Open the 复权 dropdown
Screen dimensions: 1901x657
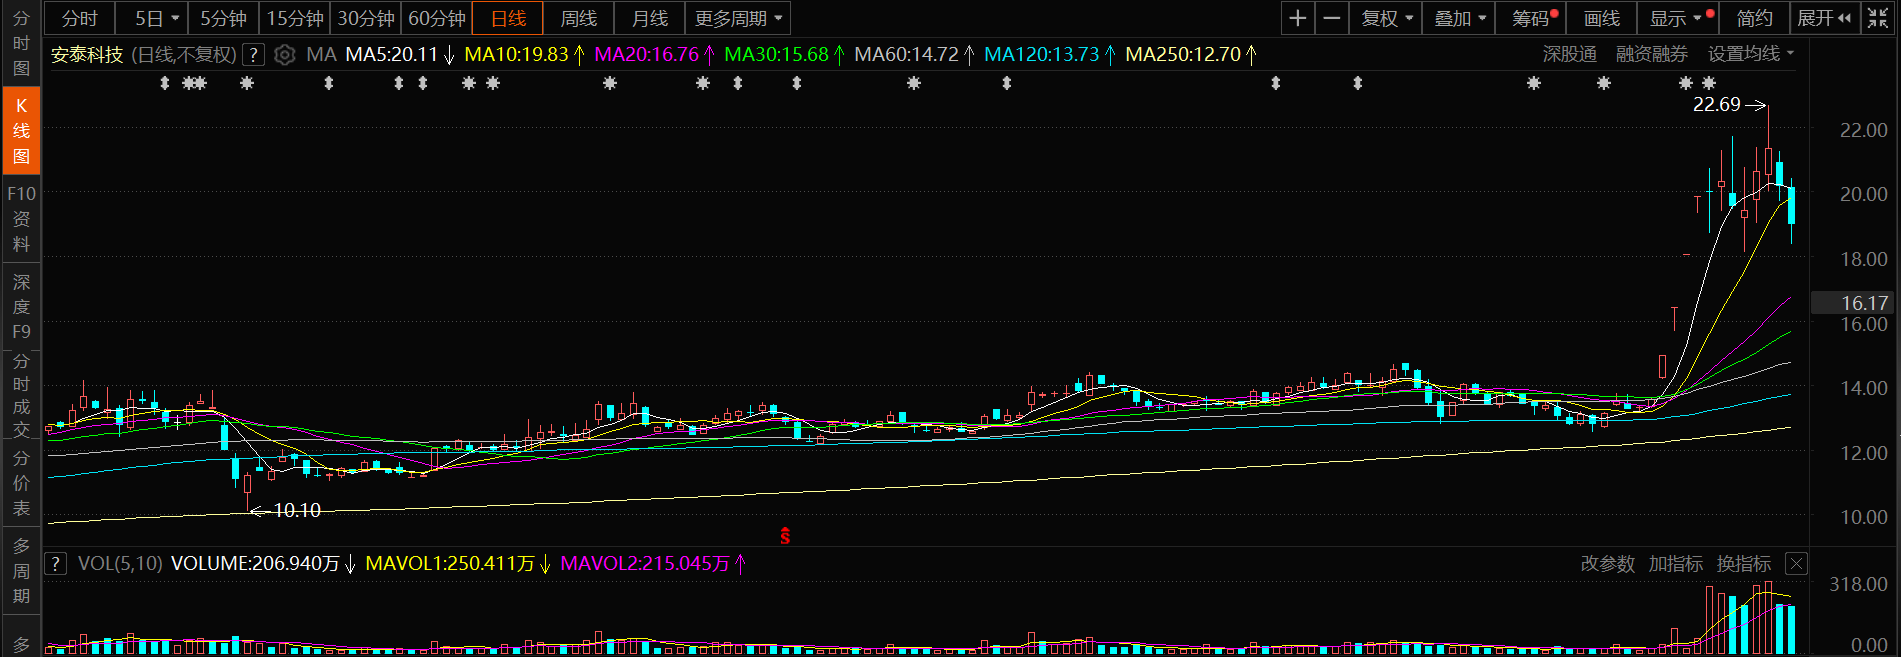coord(1386,18)
